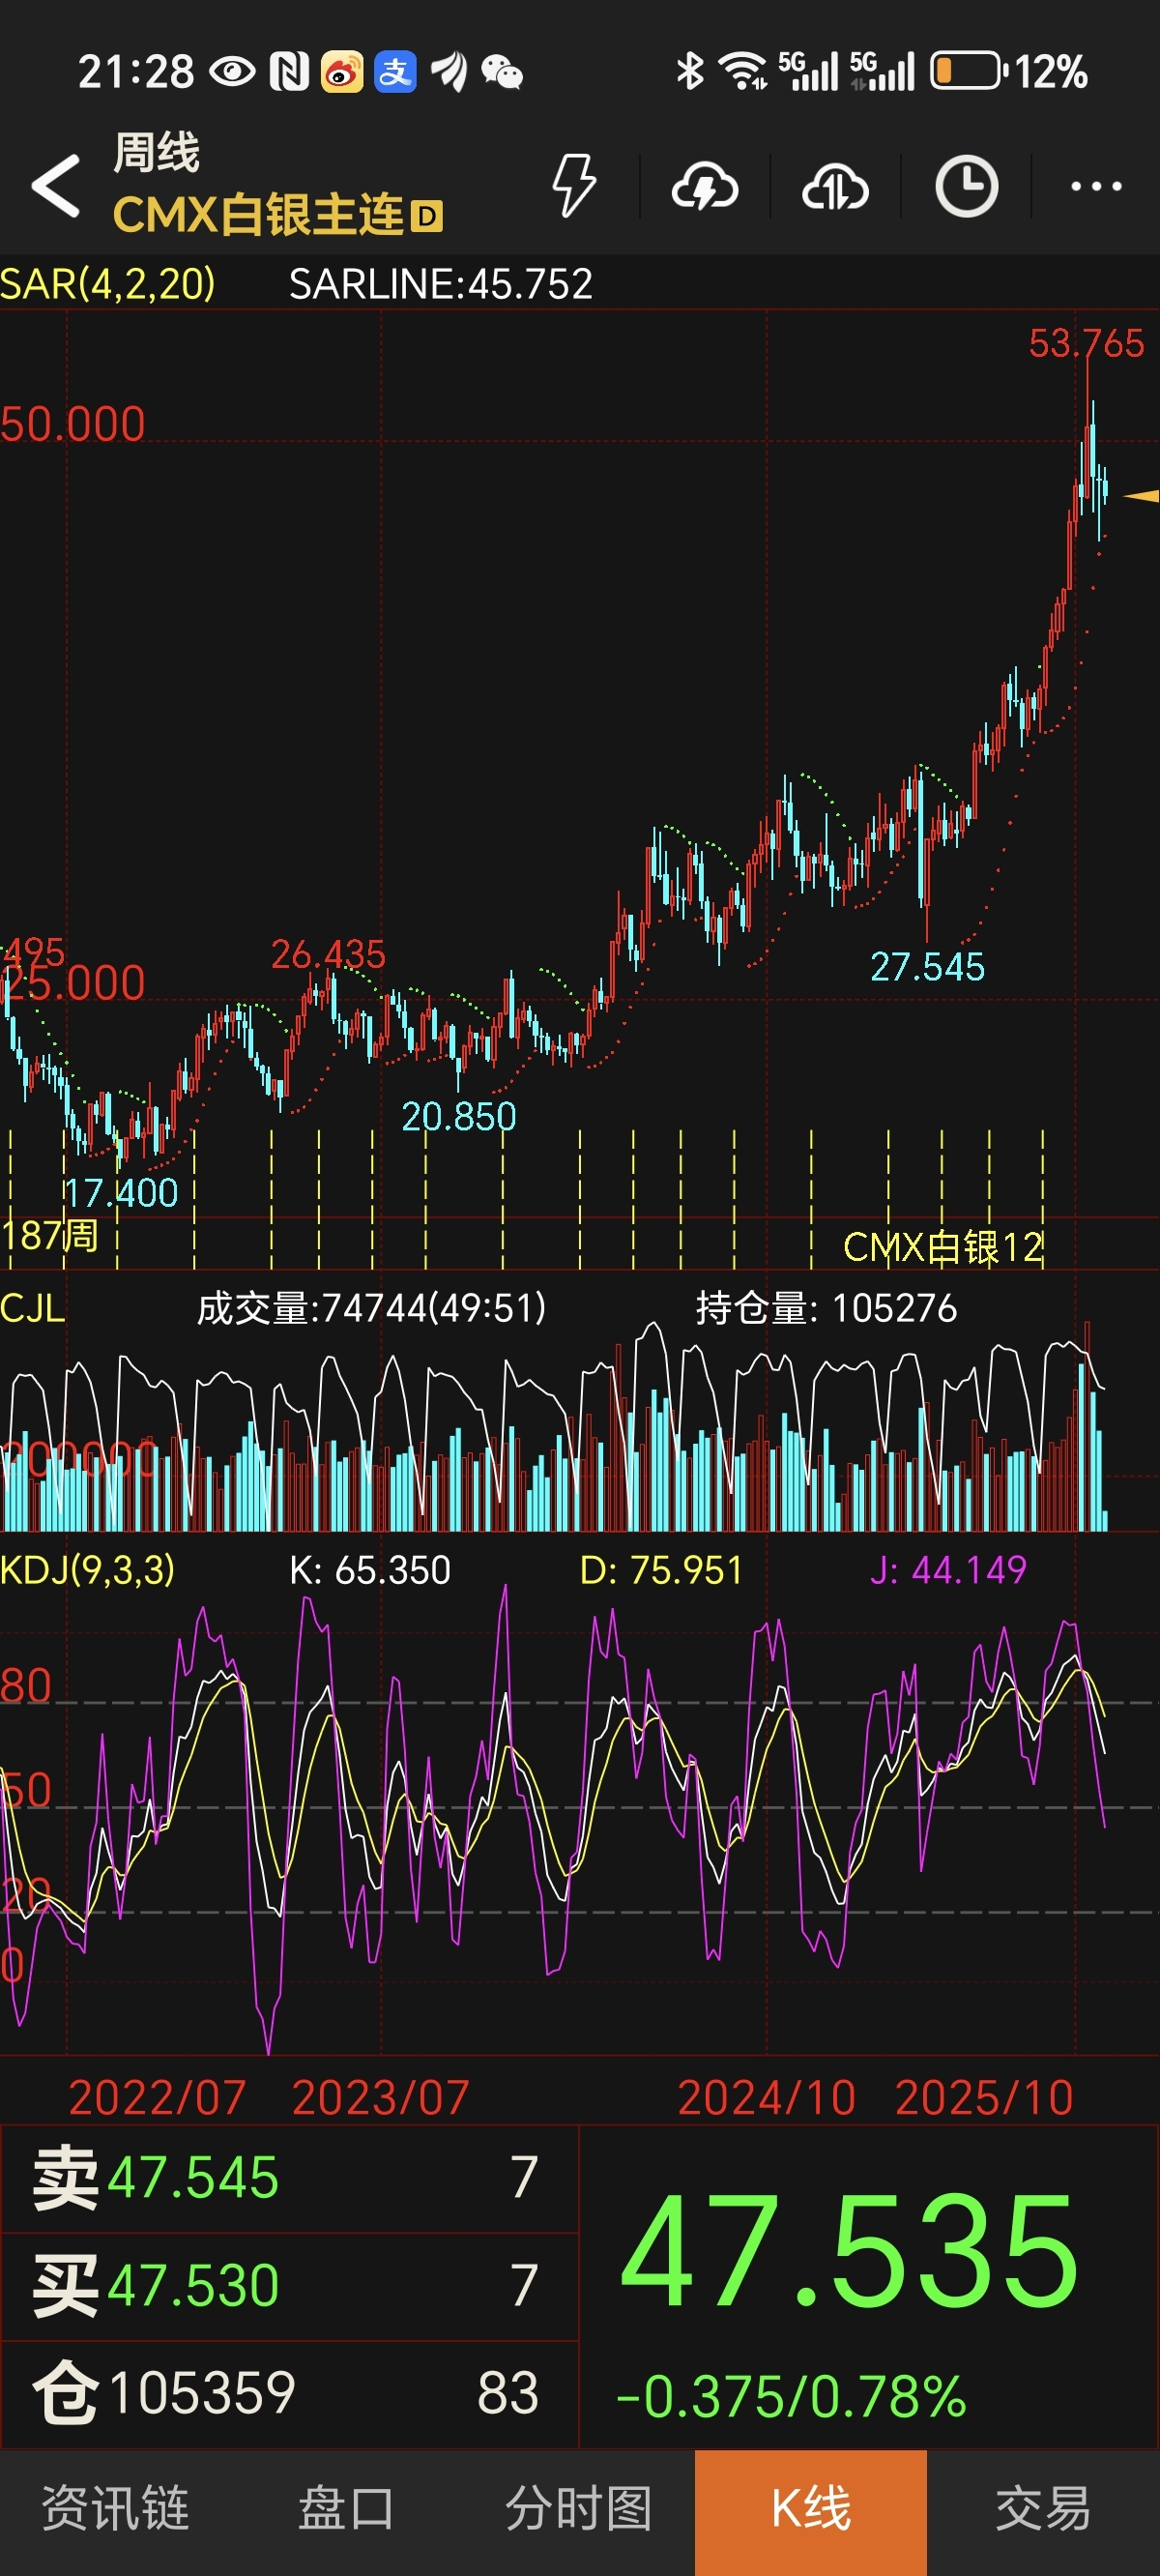Go back with the left arrow

pos(56,185)
